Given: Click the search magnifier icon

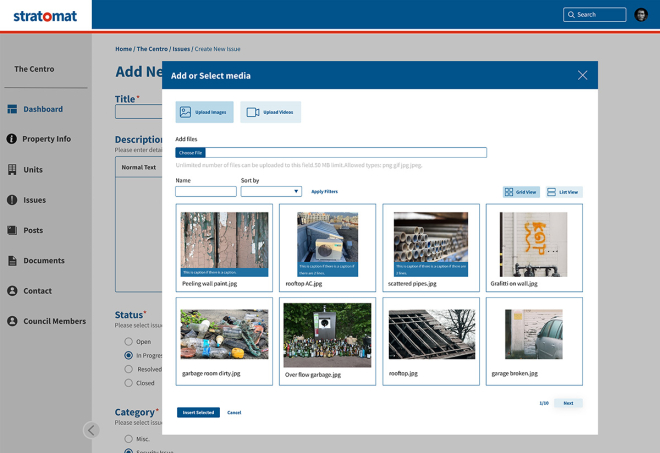Looking at the screenshot, I should 571,15.
